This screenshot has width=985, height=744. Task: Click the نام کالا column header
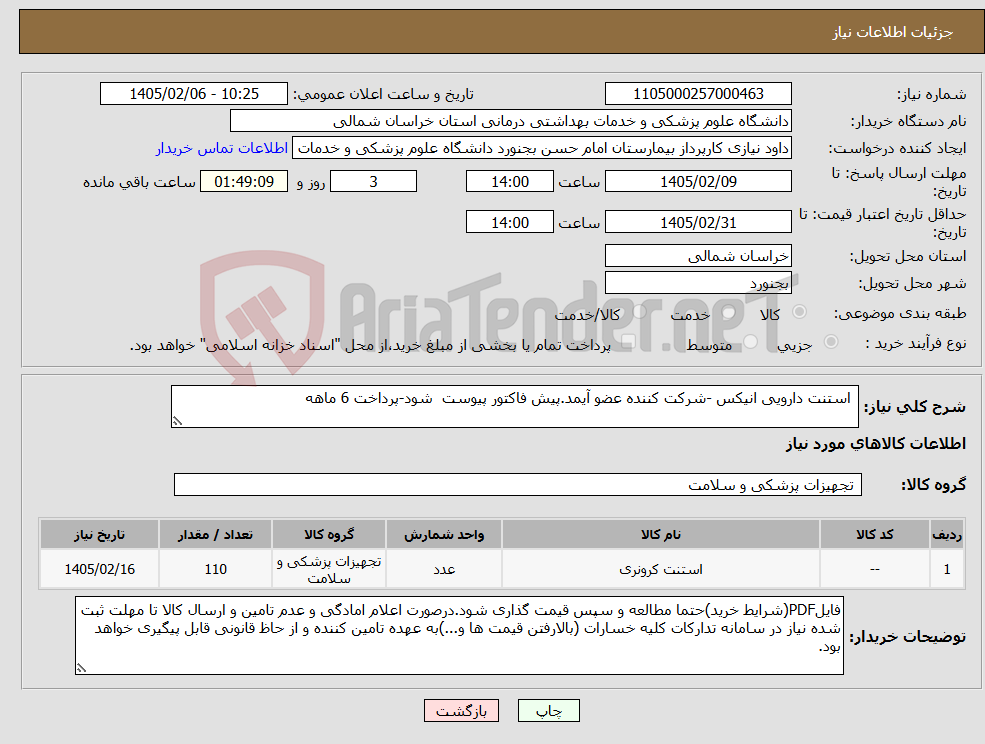[660, 534]
